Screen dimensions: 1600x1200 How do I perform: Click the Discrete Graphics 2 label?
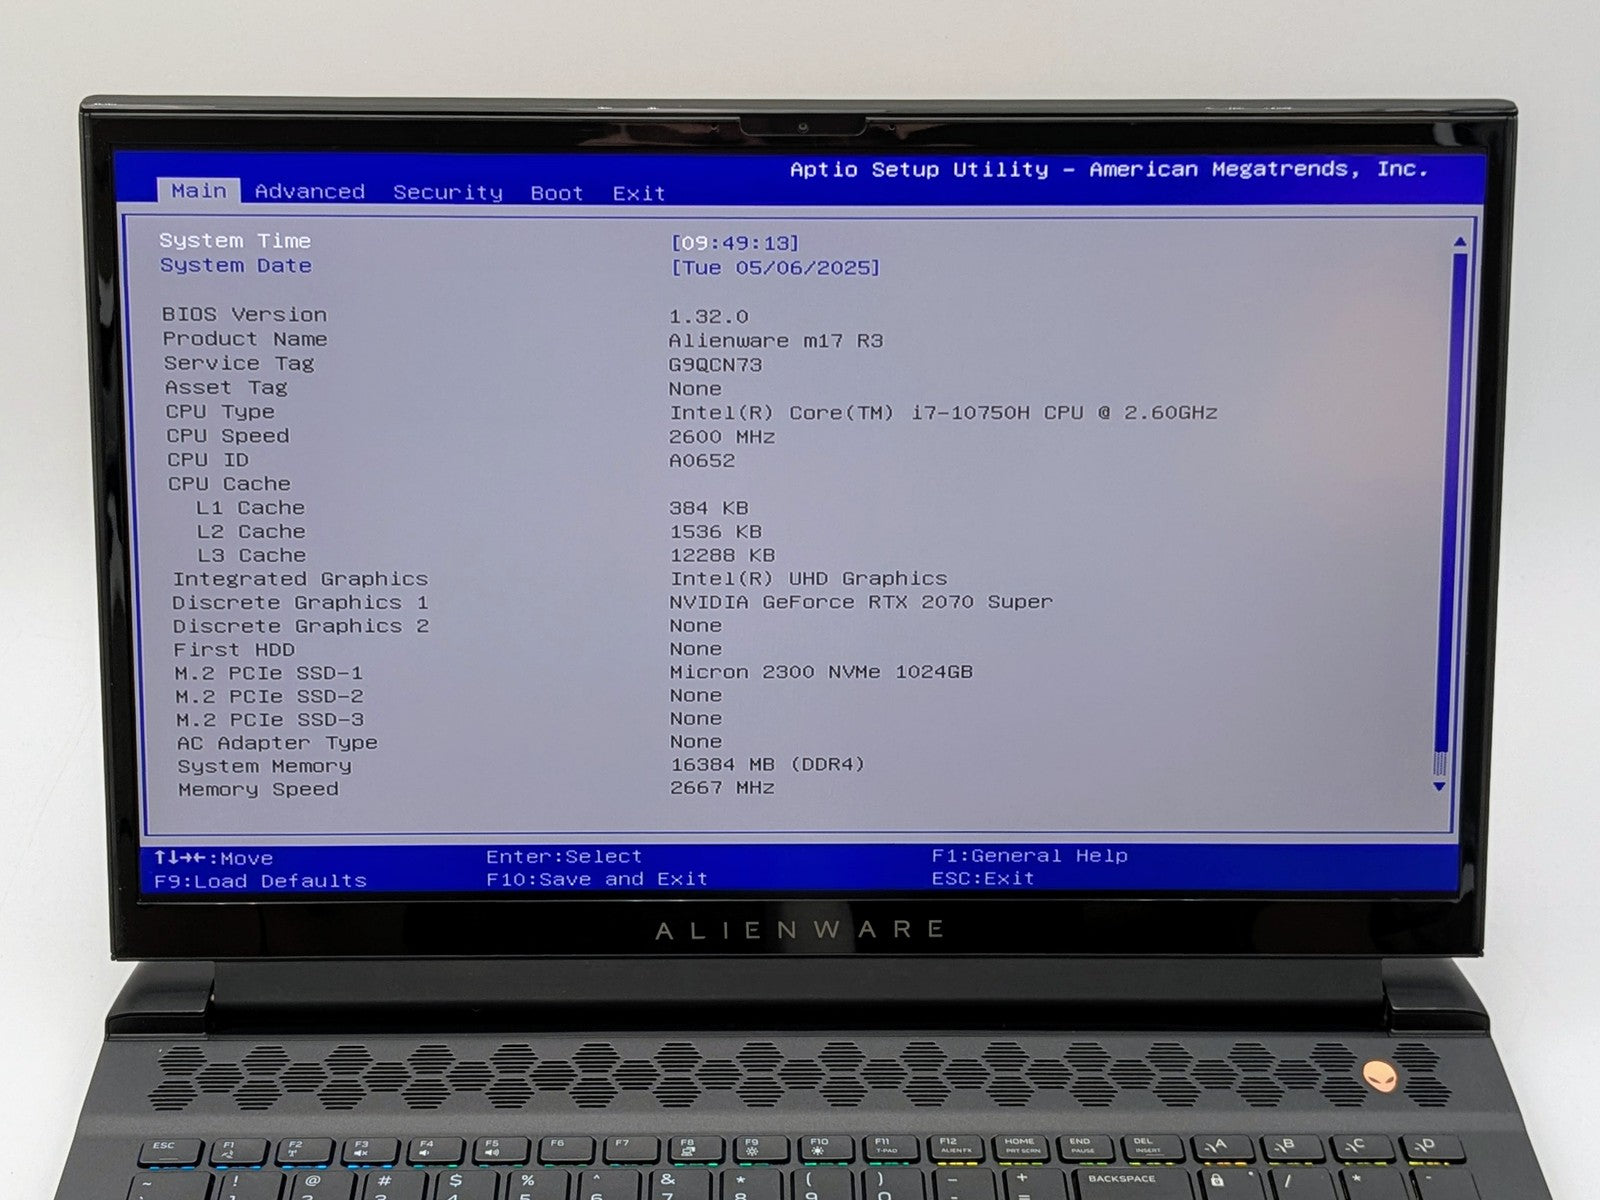[x=301, y=626]
